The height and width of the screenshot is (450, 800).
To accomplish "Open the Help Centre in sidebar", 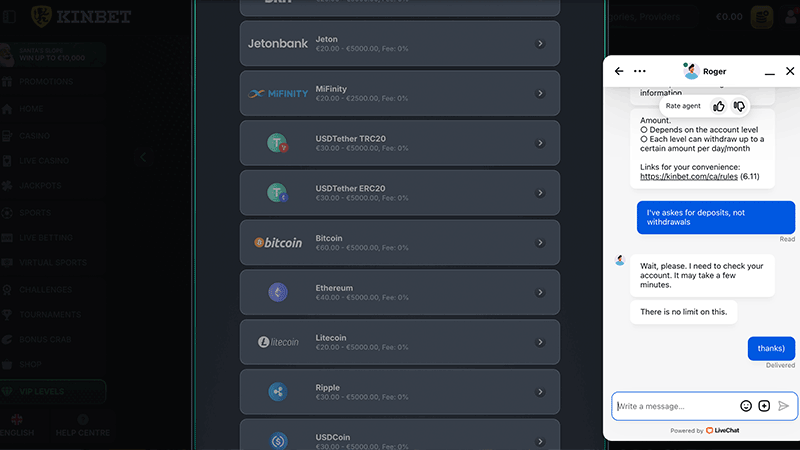I will pos(83,427).
